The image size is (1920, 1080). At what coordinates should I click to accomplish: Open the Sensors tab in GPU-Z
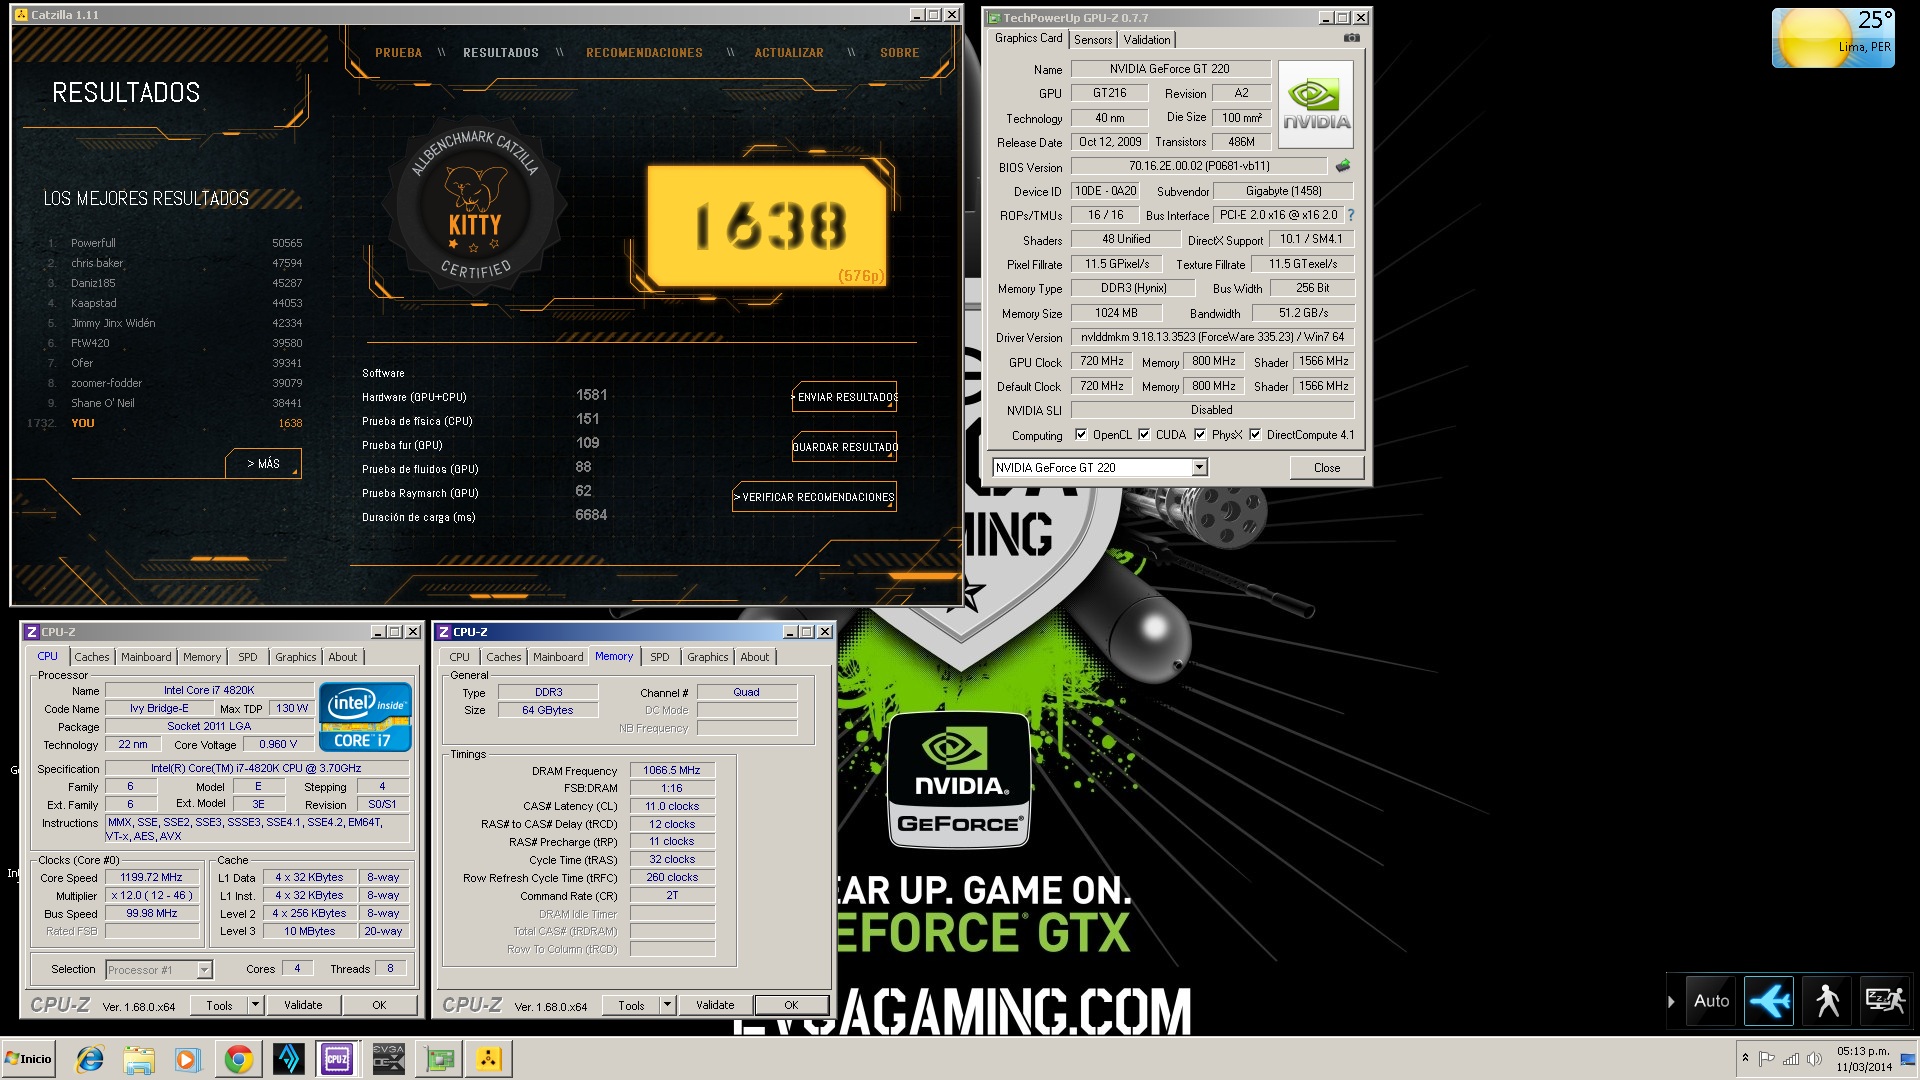[x=1093, y=40]
